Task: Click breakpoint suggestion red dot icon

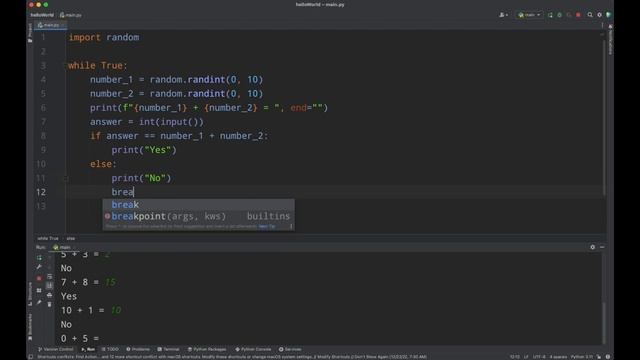Action: point(107,216)
